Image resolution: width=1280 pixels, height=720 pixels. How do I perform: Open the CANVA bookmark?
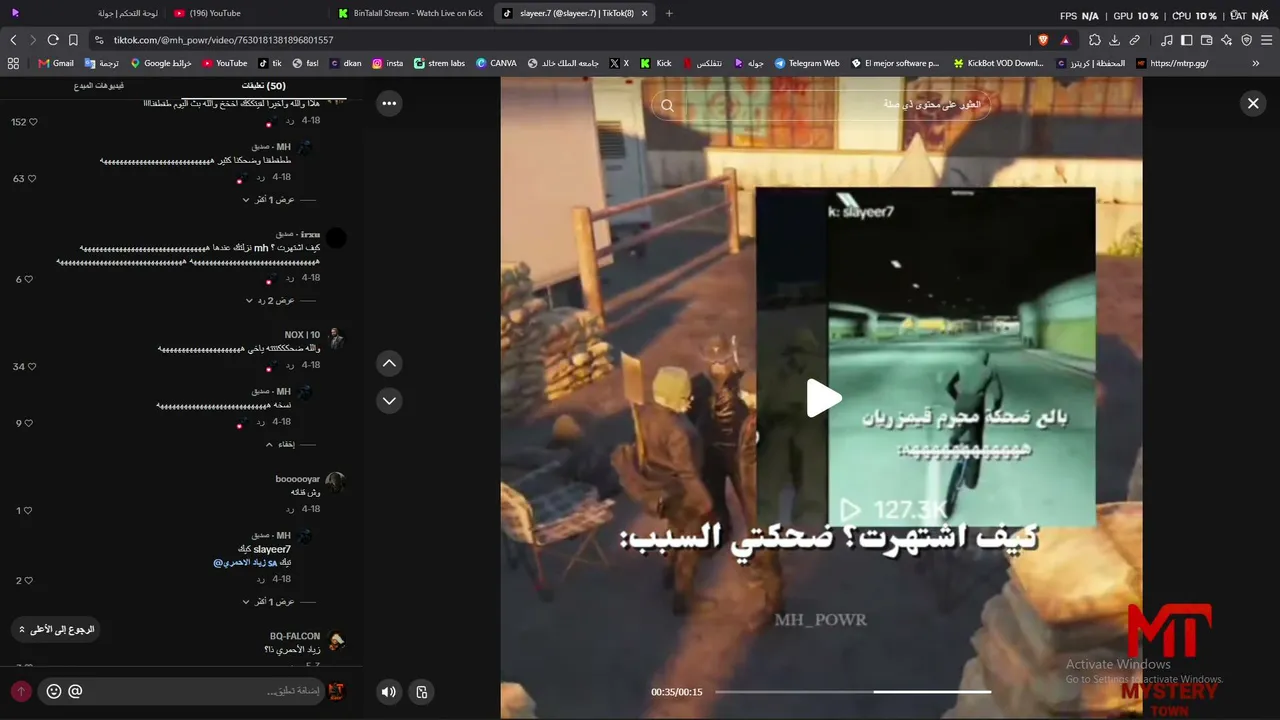click(x=497, y=63)
